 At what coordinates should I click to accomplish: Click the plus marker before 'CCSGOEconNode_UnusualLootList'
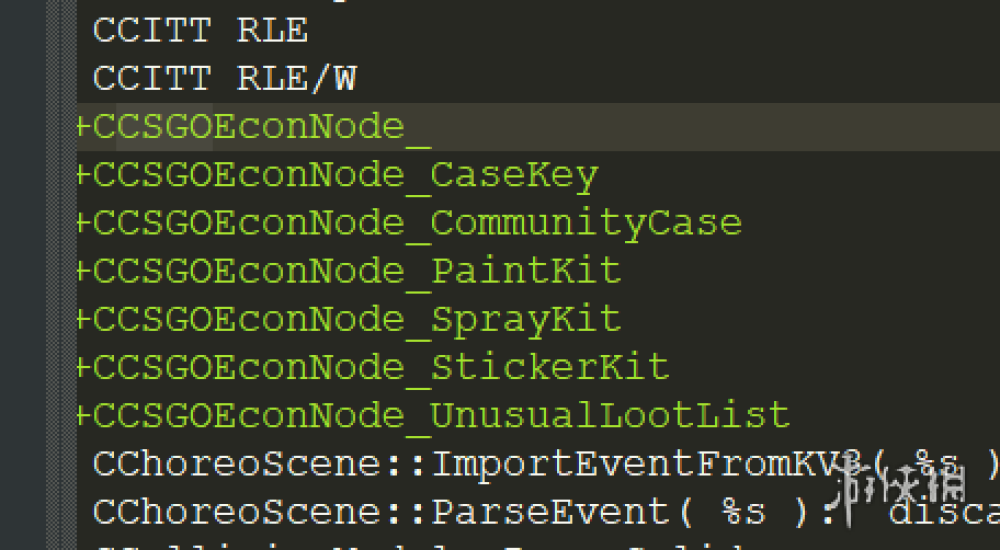[83, 416]
